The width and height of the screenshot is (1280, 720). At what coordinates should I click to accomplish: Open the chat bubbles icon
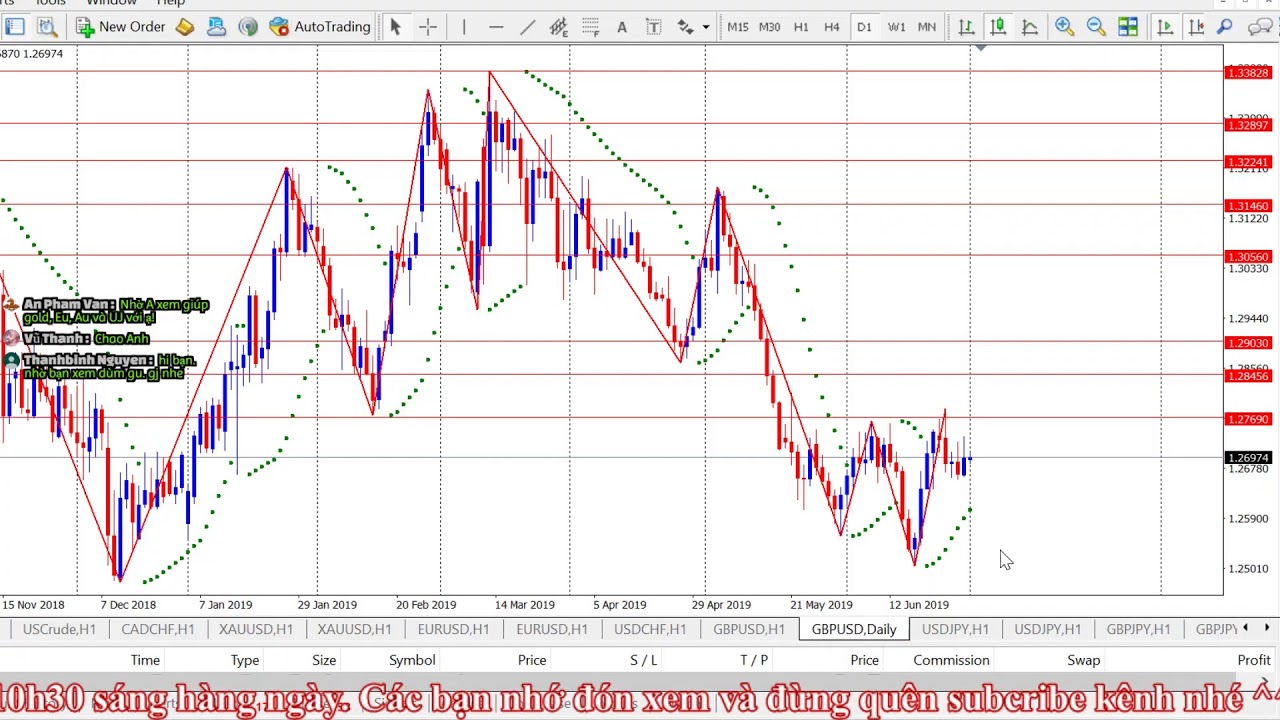coord(1262,27)
